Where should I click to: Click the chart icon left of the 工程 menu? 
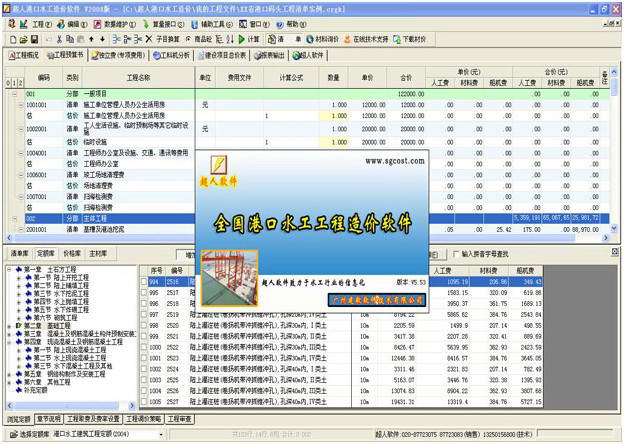coord(23,24)
